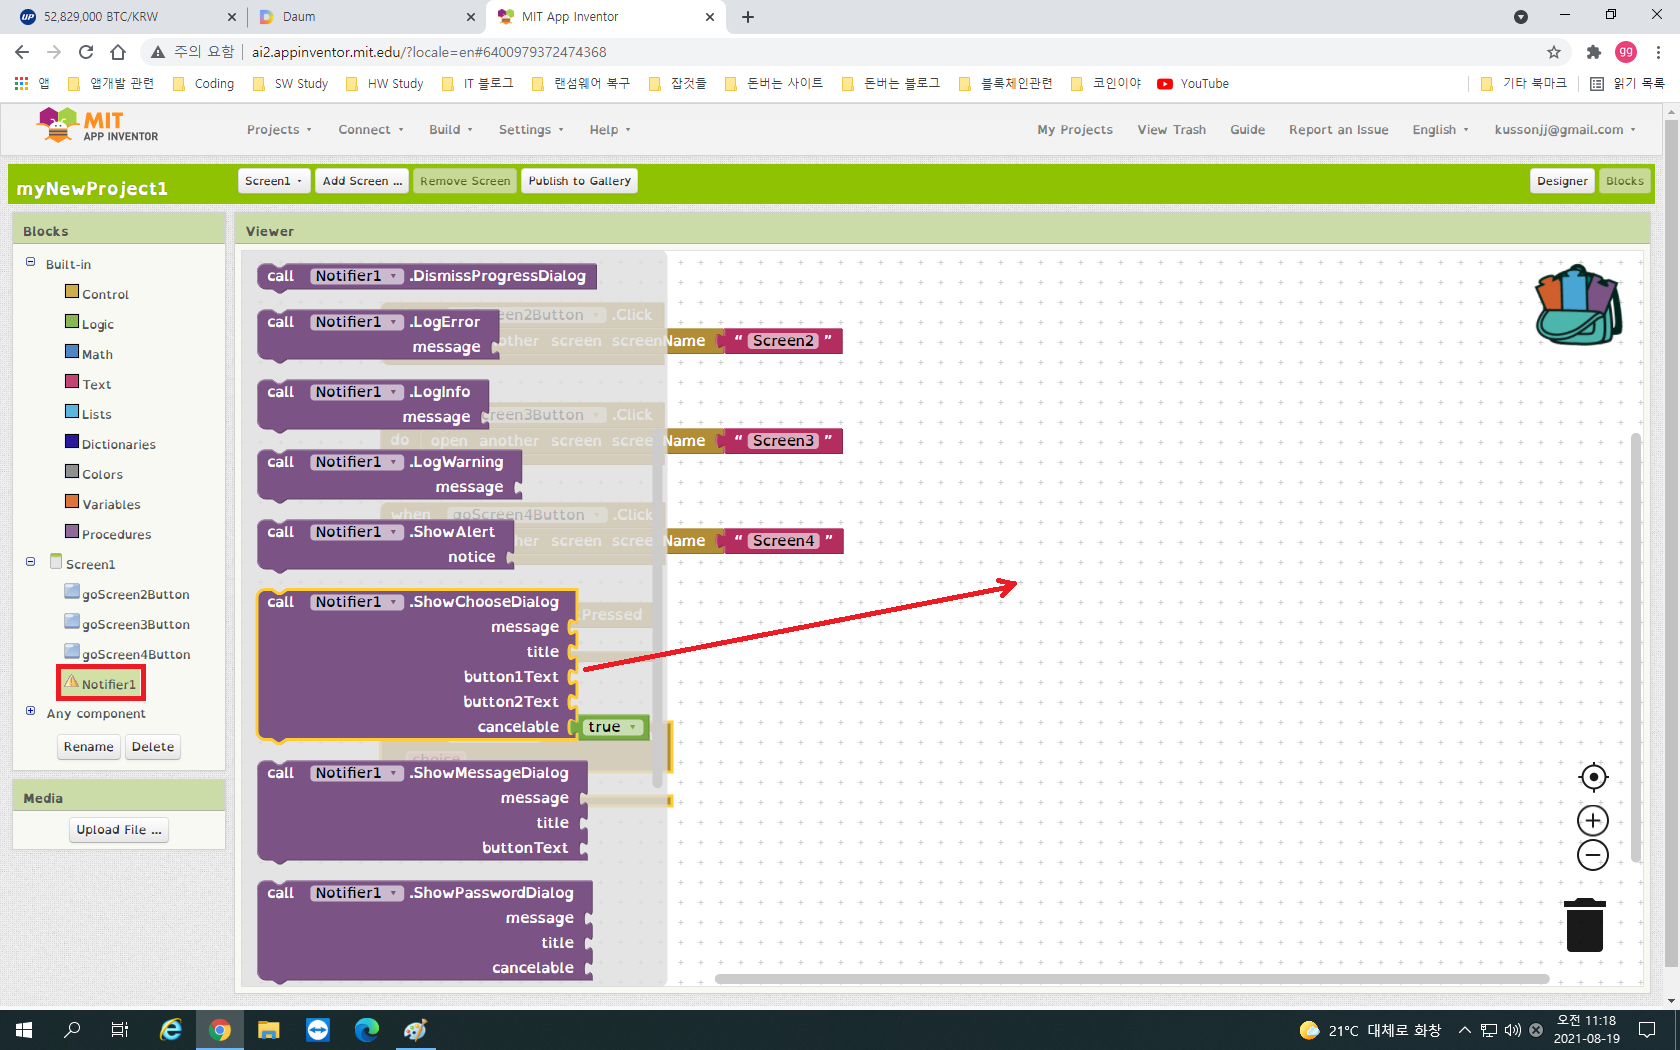Click Report an Issue link
1680x1050 pixels.
[x=1338, y=129]
